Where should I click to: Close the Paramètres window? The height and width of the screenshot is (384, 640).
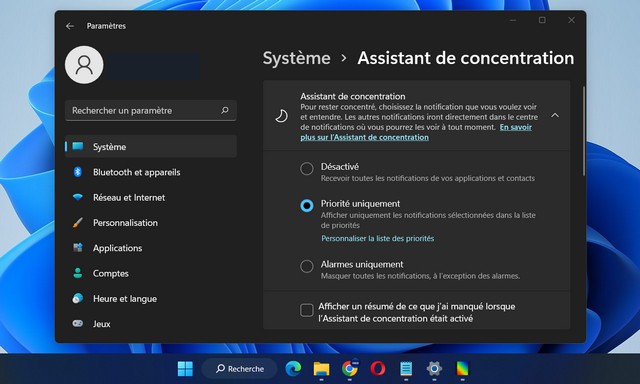pyautogui.click(x=571, y=20)
